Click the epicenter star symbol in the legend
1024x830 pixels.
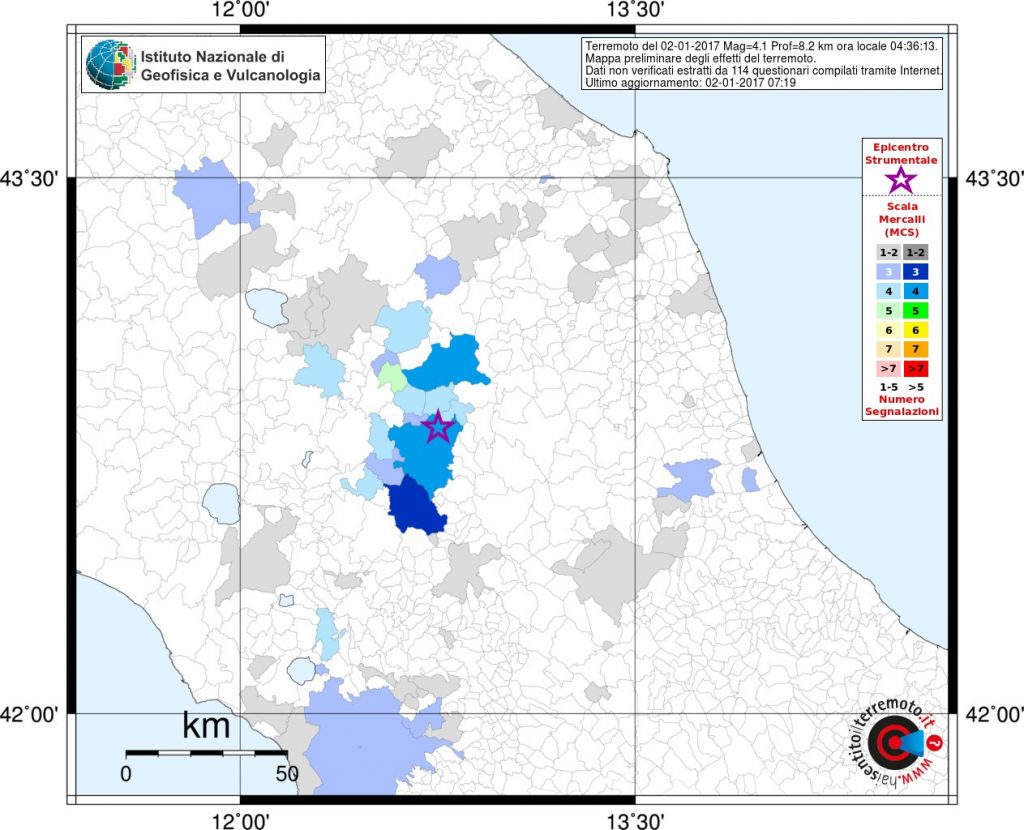click(x=901, y=180)
